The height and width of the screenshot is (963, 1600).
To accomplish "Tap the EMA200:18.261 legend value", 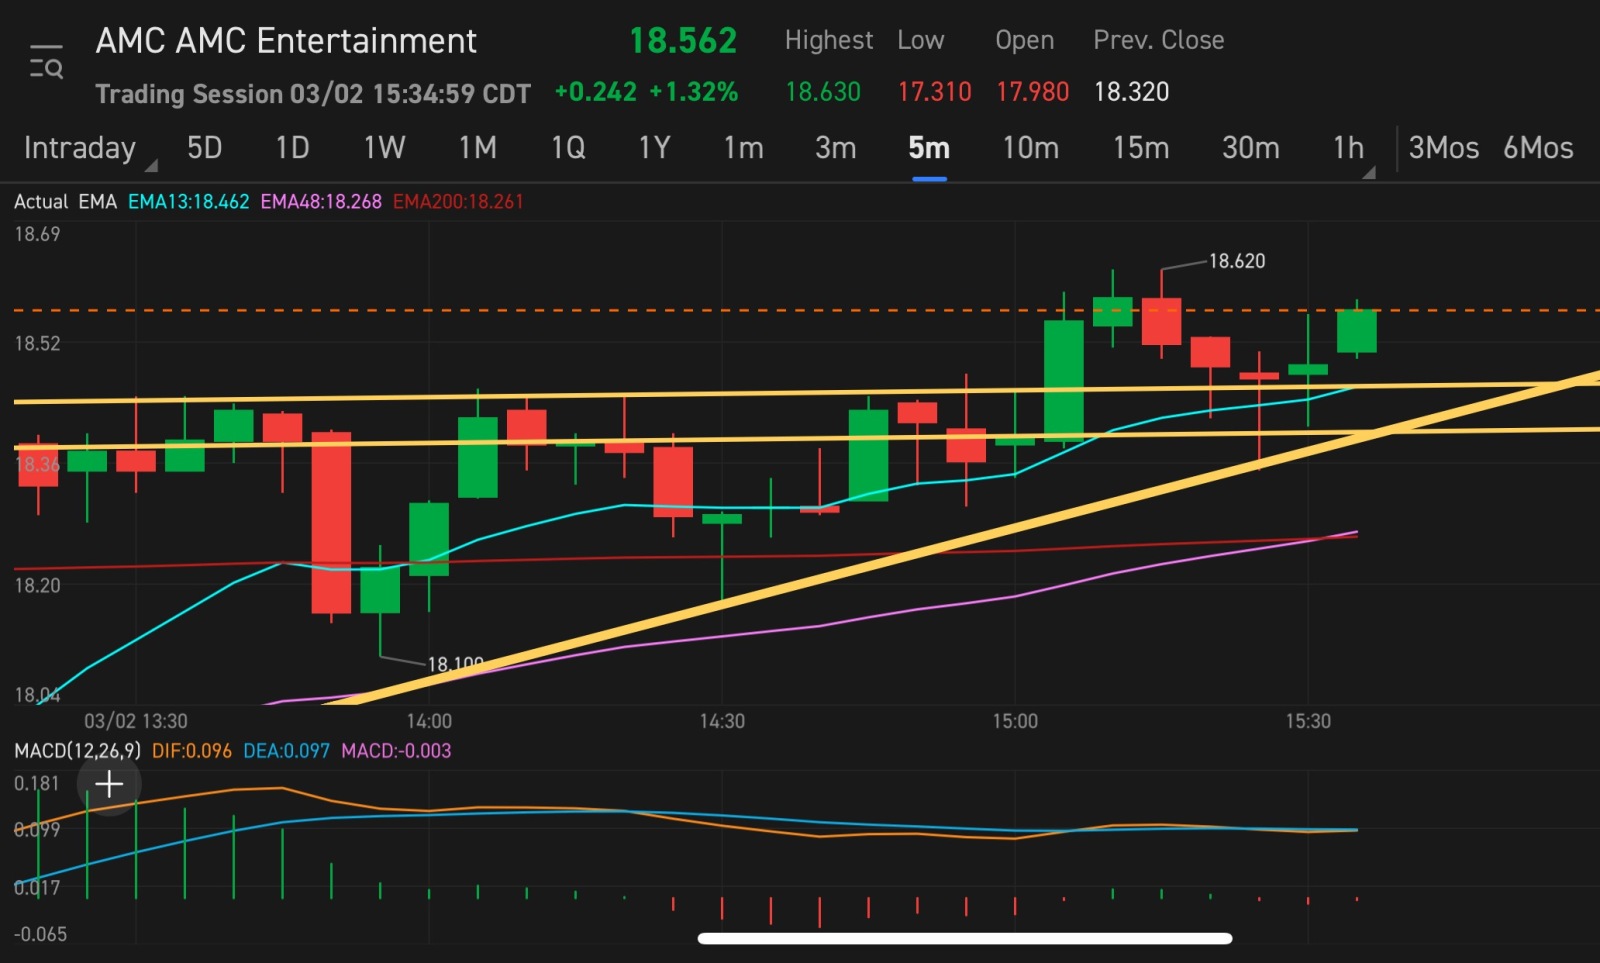I will point(458,202).
